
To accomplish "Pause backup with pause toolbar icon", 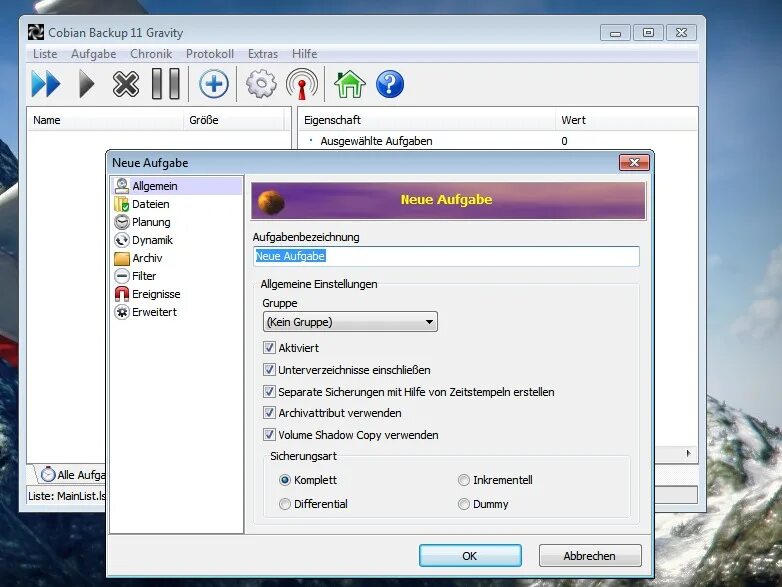I will tap(166, 84).
